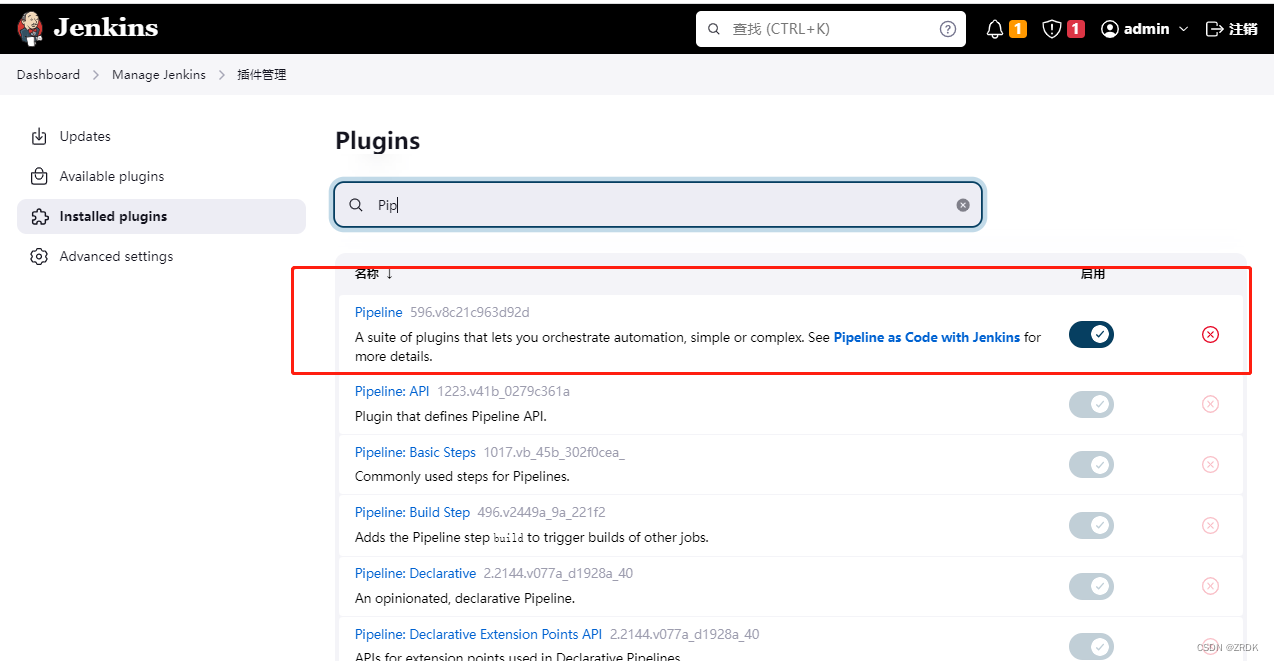Click version text 496.v2449a_9a_221f2
Image resolution: width=1274 pixels, height=661 pixels.
pos(541,512)
